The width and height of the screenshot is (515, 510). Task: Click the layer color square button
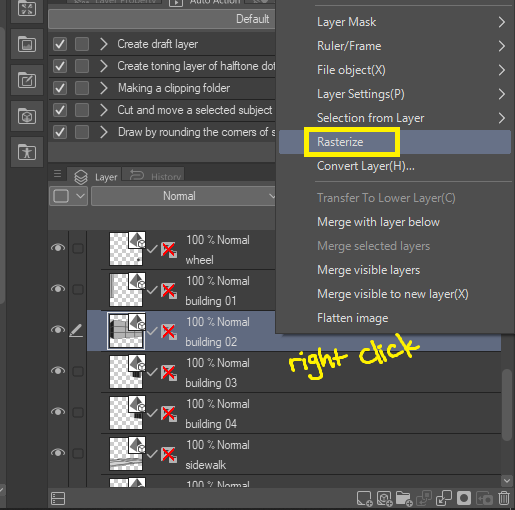pyautogui.click(x=61, y=196)
